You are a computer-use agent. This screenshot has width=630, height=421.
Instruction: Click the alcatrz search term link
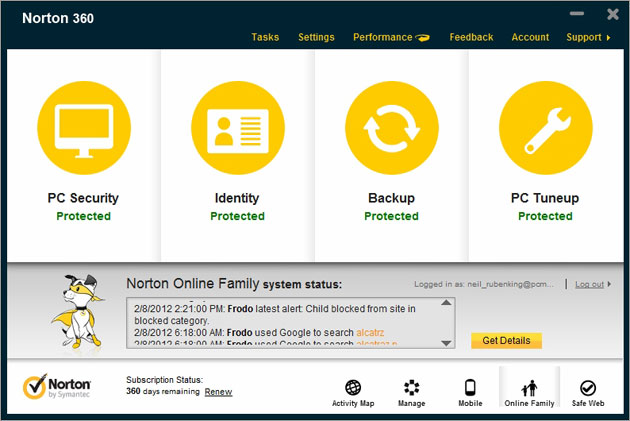370,333
